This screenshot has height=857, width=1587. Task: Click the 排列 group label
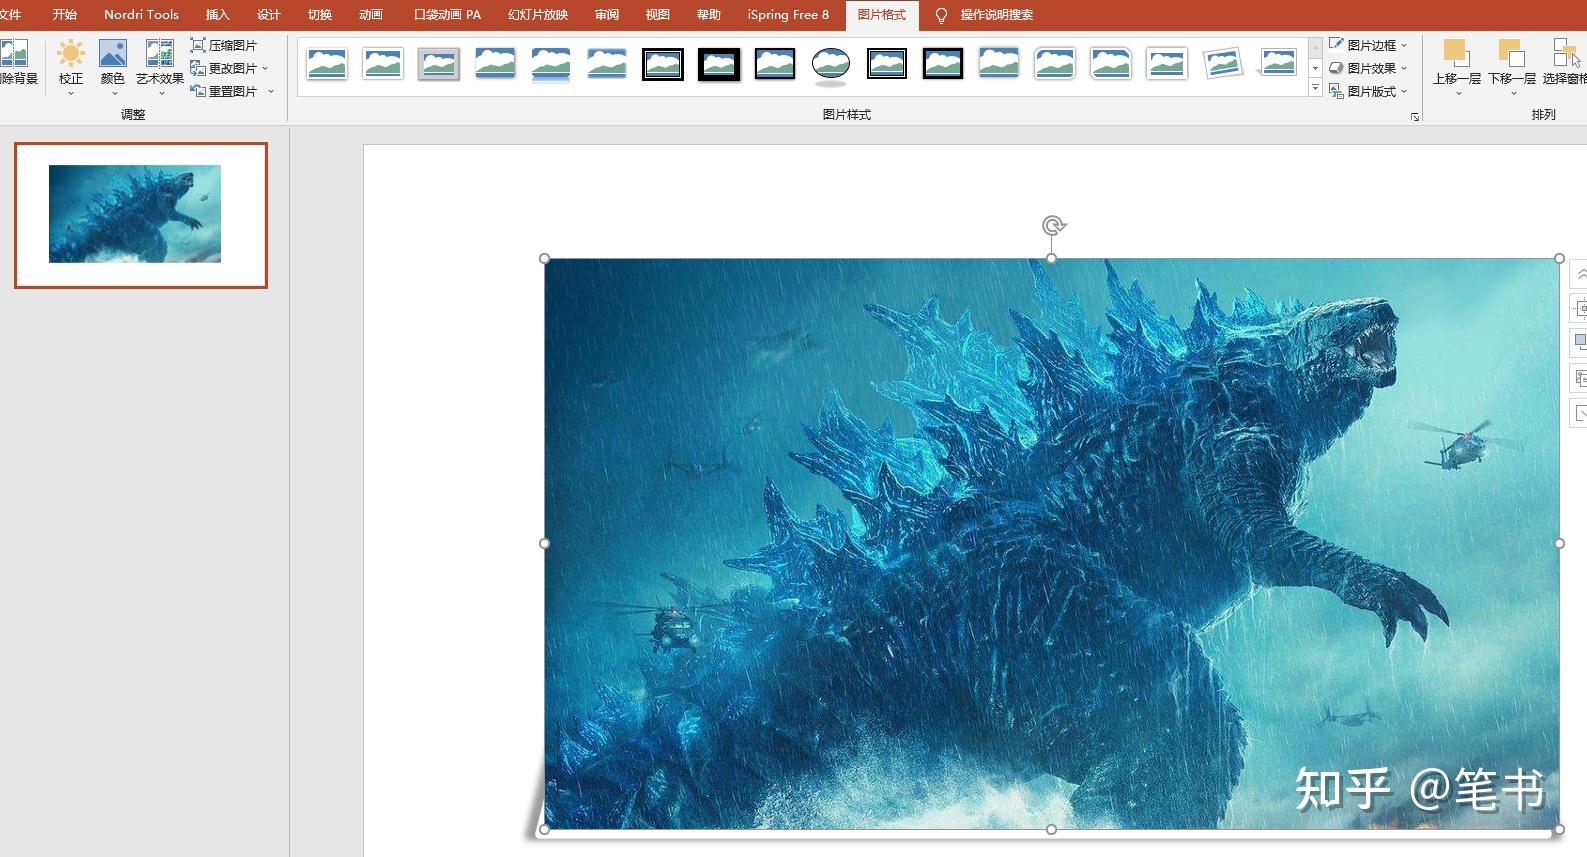(1543, 115)
